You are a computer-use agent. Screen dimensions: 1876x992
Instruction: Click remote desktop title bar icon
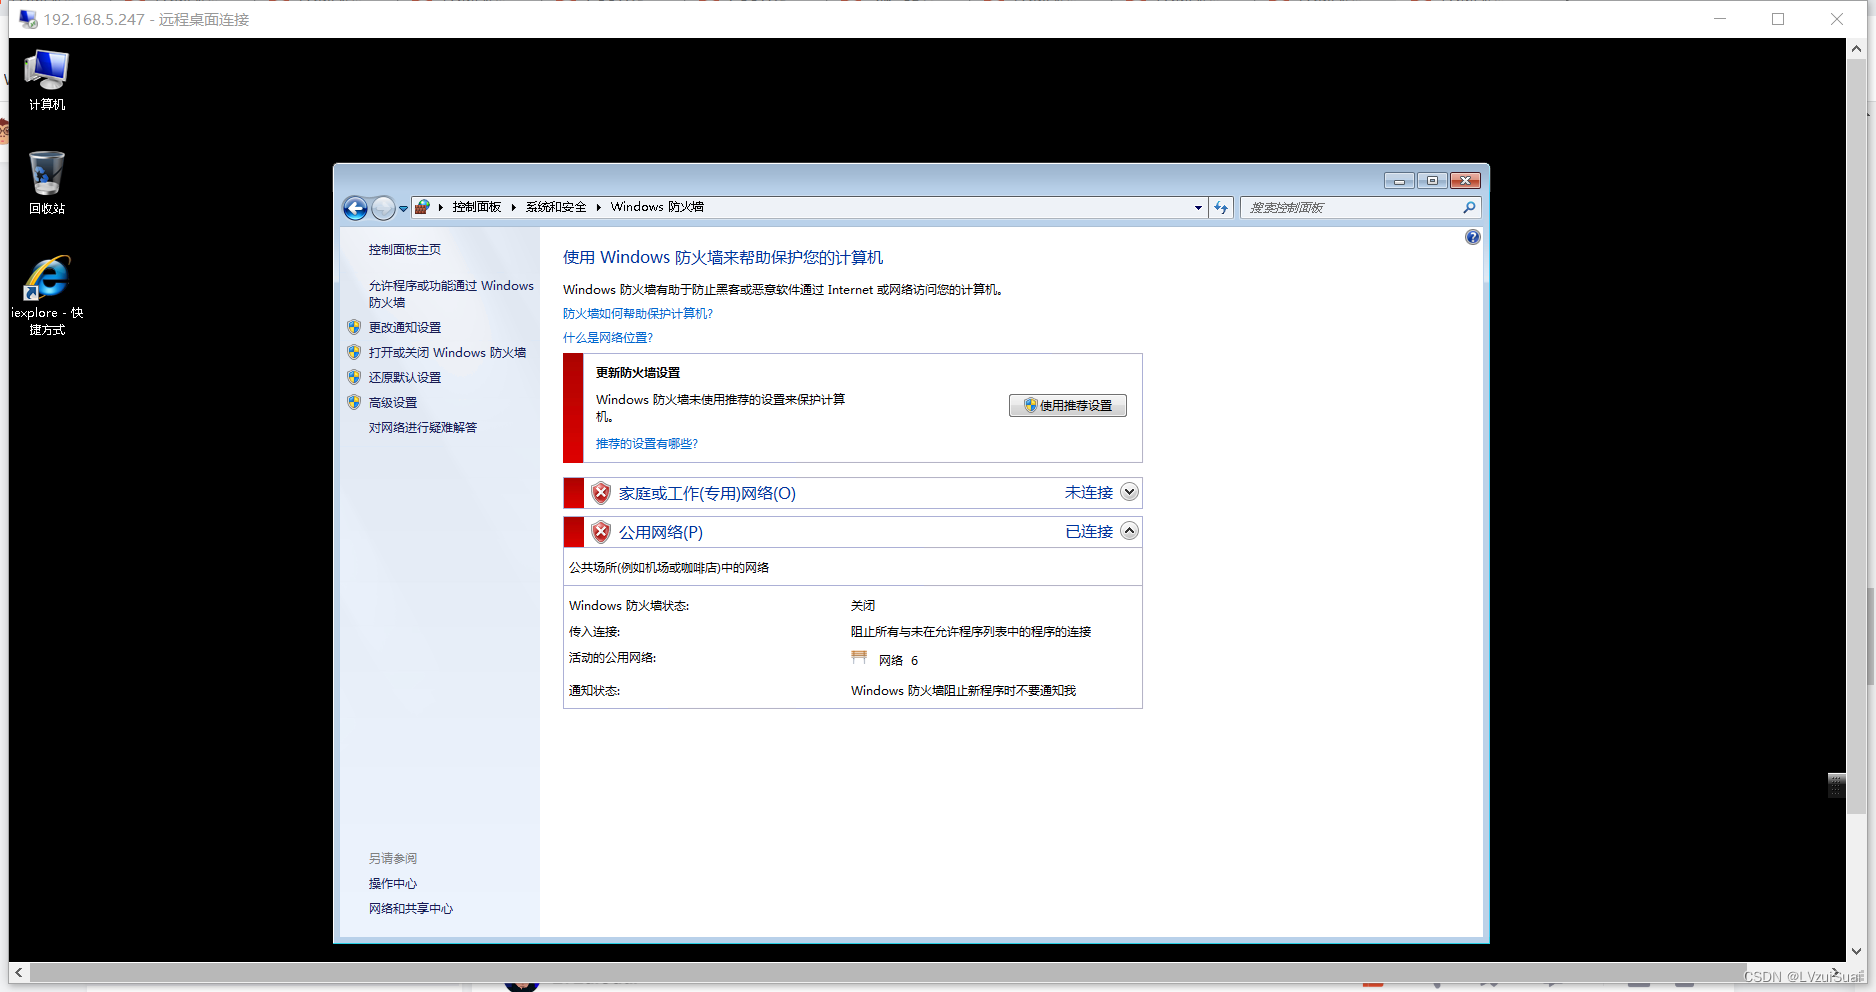28,19
